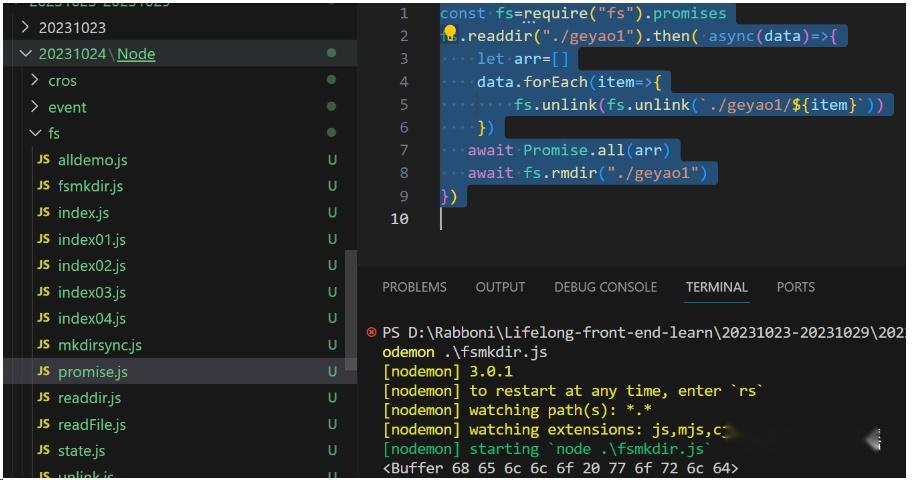The height and width of the screenshot is (480, 912).
Task: Click the JS icon next to index03.js
Action: point(43,292)
